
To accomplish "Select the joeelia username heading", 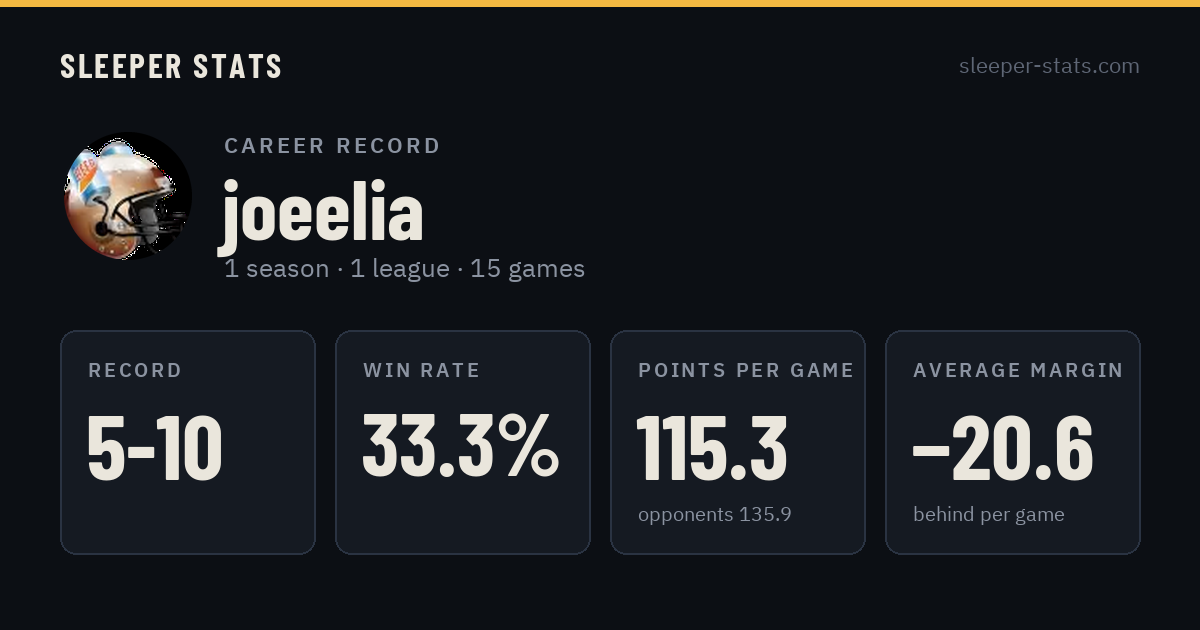I will (321, 213).
